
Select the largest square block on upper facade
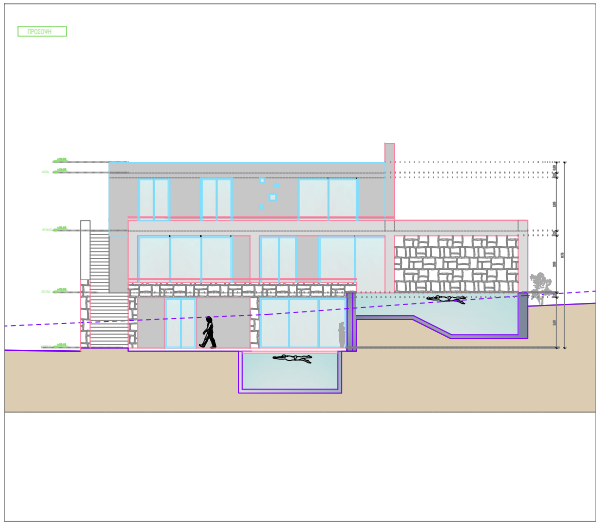(273, 197)
